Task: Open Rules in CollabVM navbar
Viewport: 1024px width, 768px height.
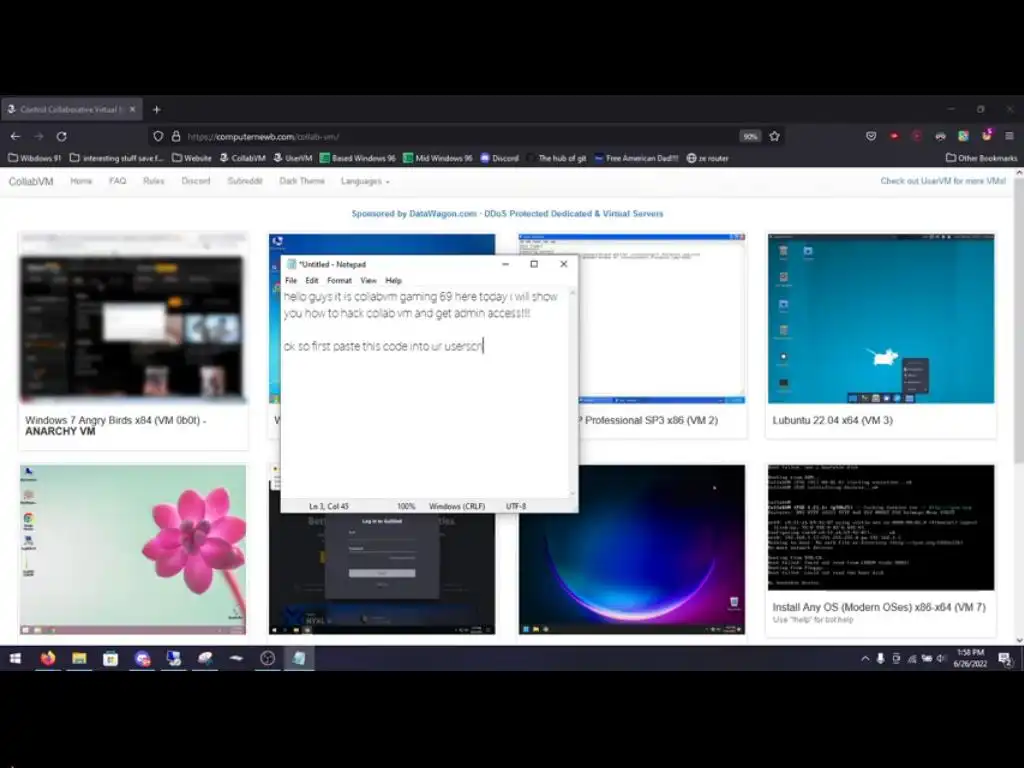Action: coord(153,181)
